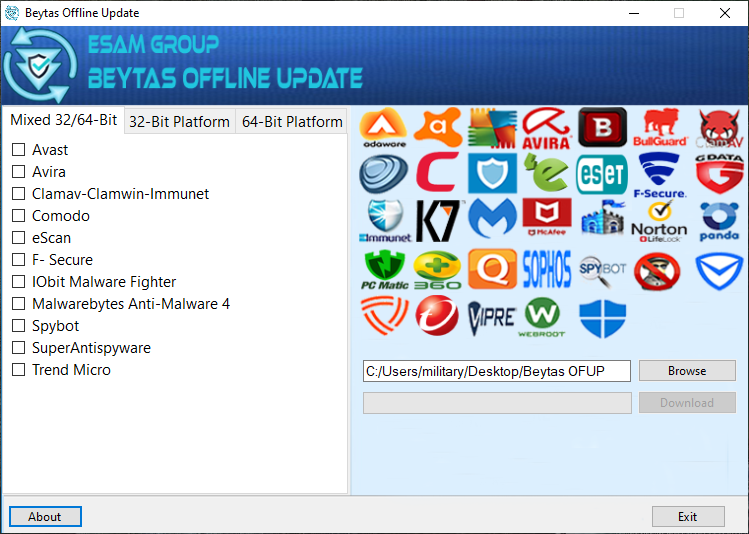Enable the SuperAntispyware checkbox
Viewport: 749px width, 534px height.
click(19, 347)
